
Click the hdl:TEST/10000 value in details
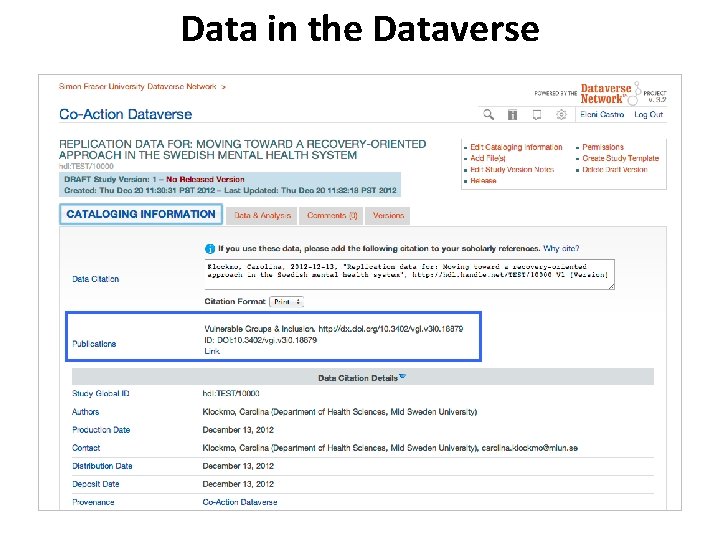tap(231, 394)
